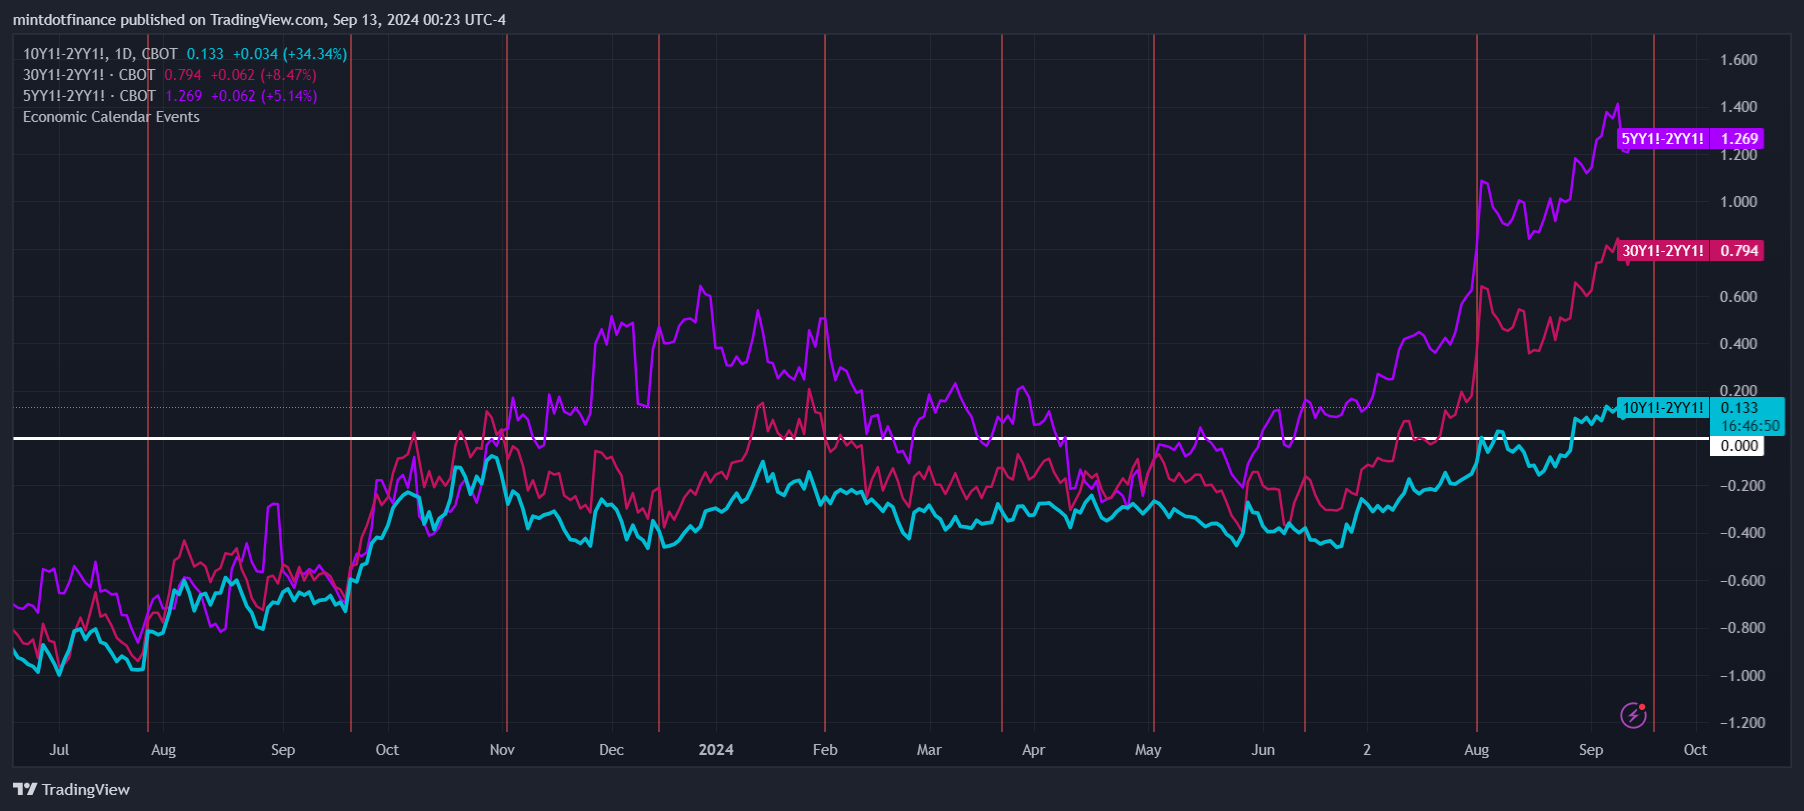
Task: Click the Dec label on the time axis
Action: coord(611,750)
